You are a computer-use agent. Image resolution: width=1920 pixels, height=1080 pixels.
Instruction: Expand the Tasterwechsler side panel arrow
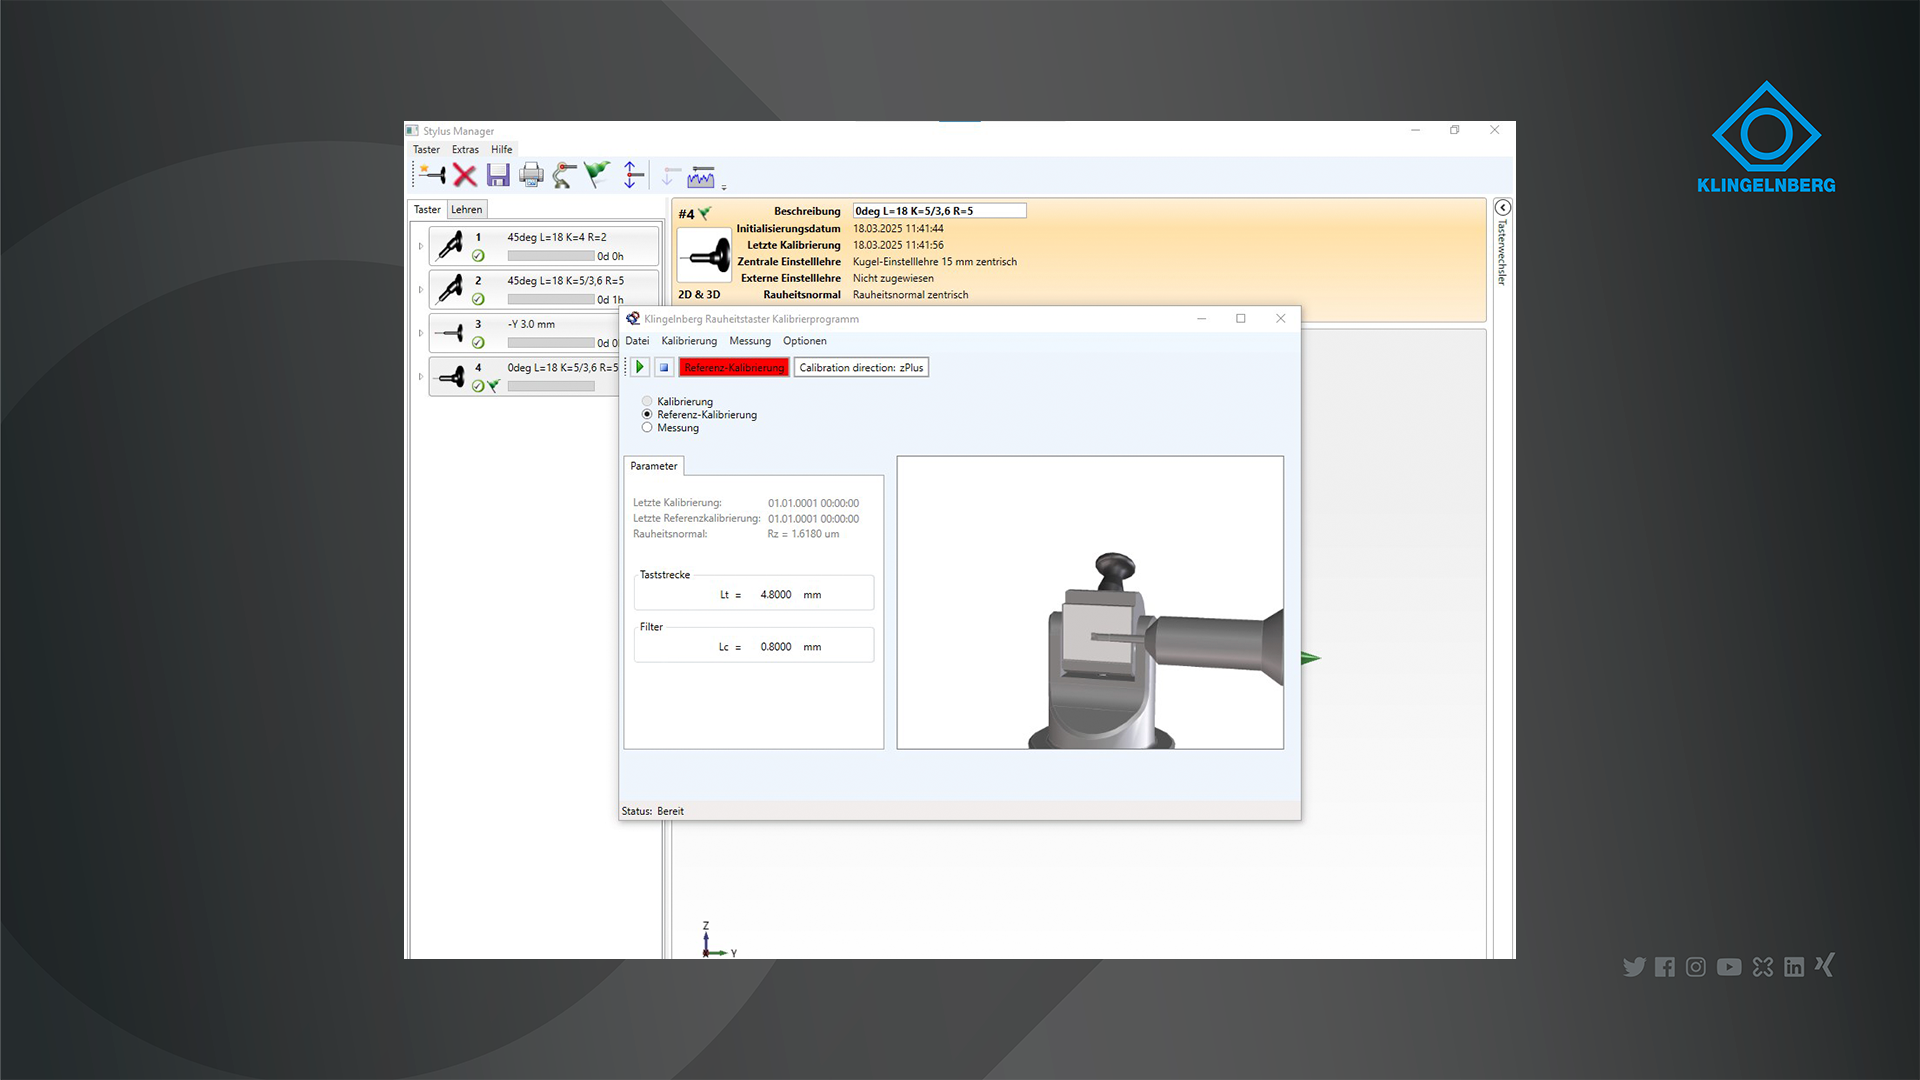click(1502, 207)
